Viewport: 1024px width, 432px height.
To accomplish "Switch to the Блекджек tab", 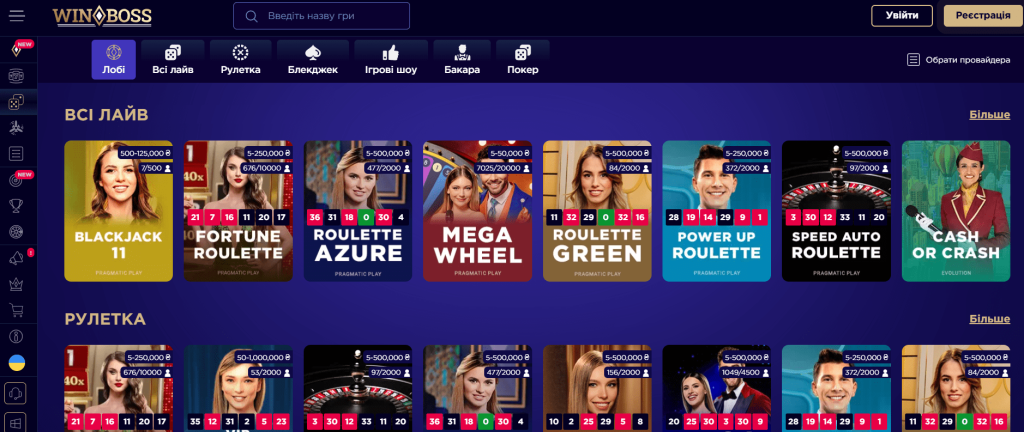I will click(313, 60).
